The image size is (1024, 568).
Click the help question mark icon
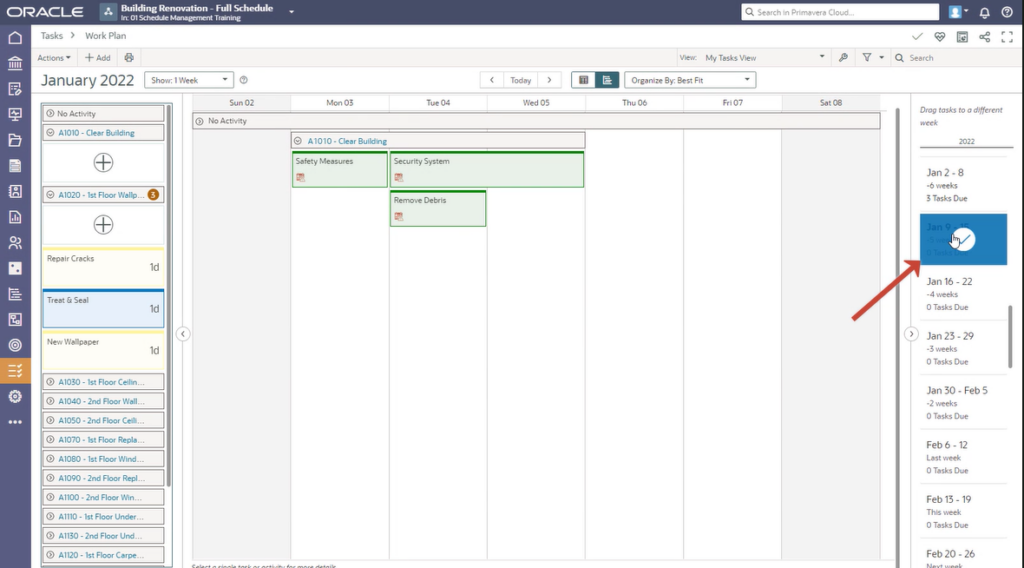coord(1007,12)
